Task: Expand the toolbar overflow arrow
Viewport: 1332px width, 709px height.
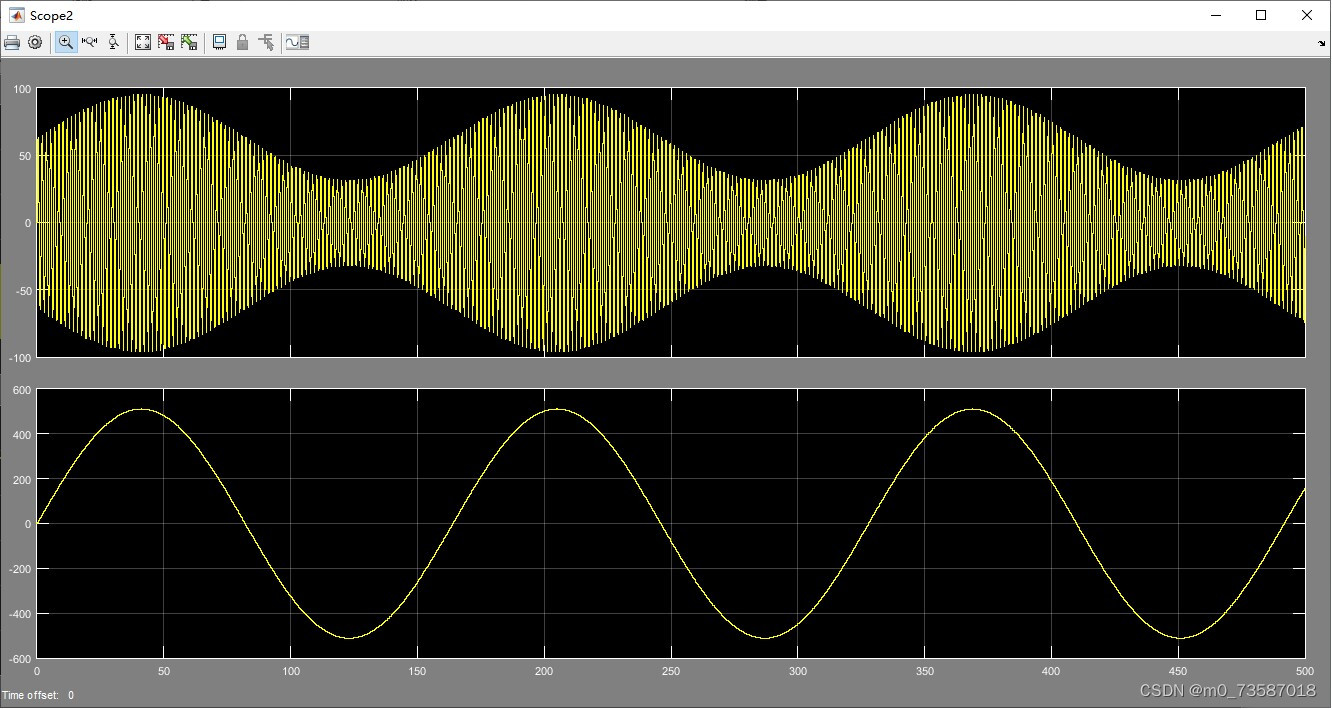Action: tap(1322, 43)
